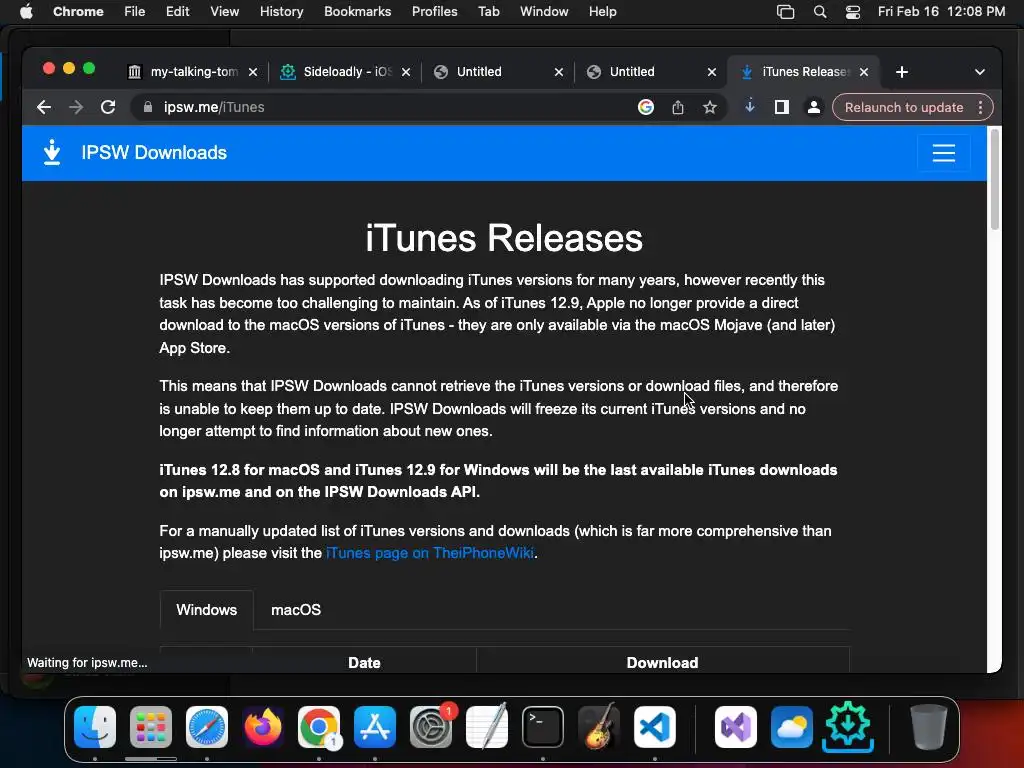Reload the ipsw.me page
The width and height of the screenshot is (1024, 768).
108,107
